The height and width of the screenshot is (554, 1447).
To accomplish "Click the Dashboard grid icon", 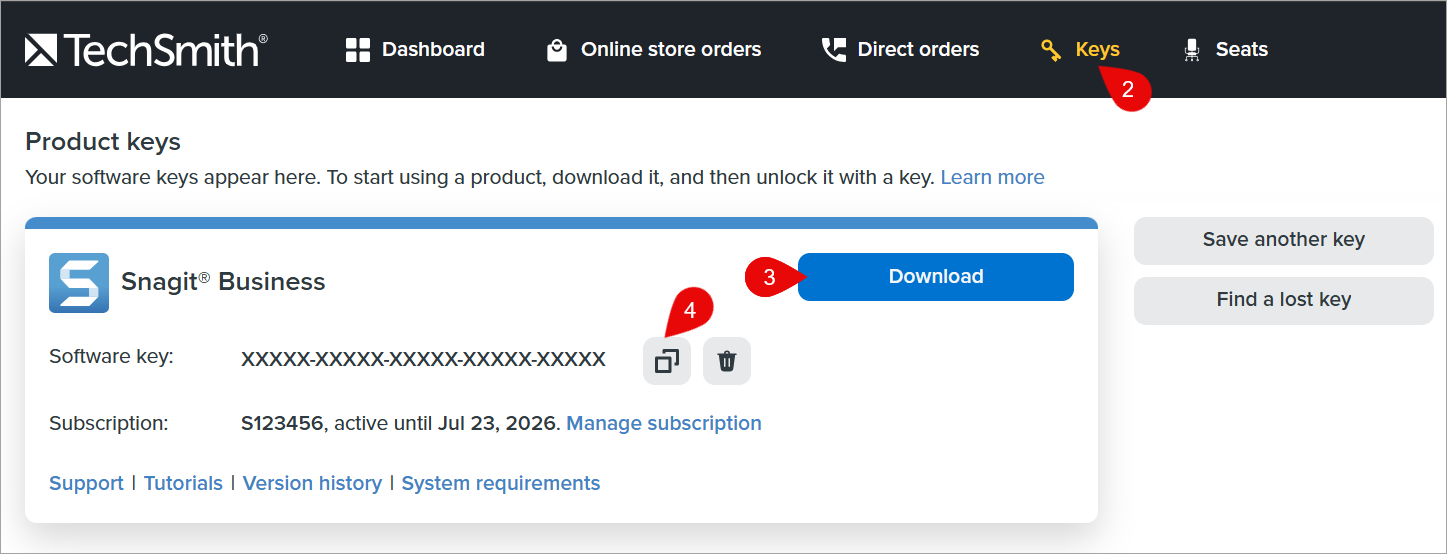I will [357, 50].
